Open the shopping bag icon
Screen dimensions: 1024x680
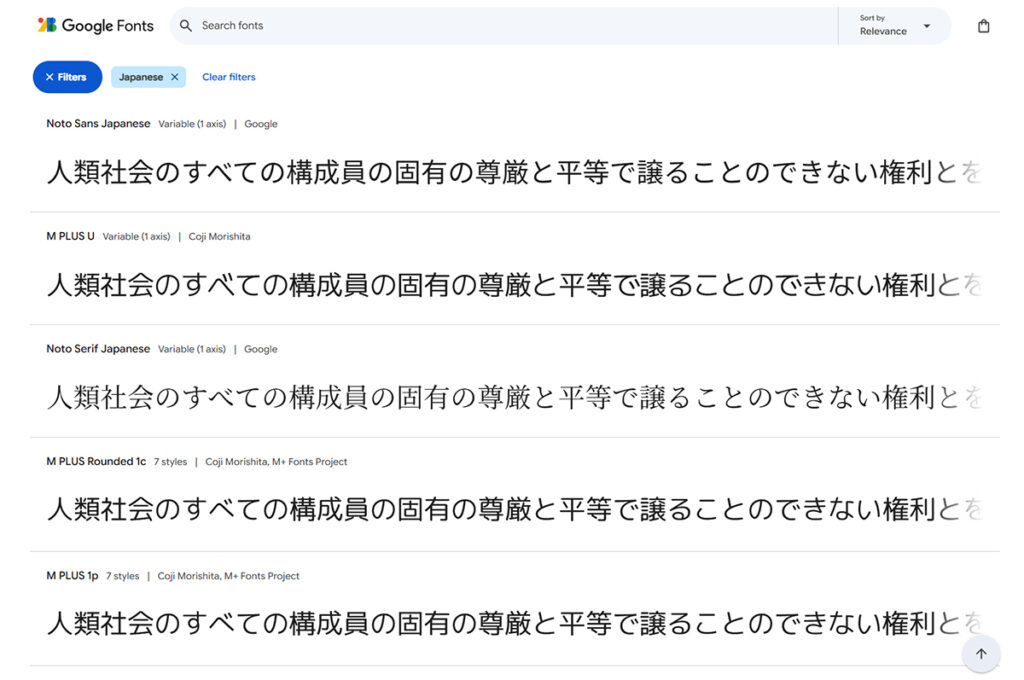click(x=983, y=26)
